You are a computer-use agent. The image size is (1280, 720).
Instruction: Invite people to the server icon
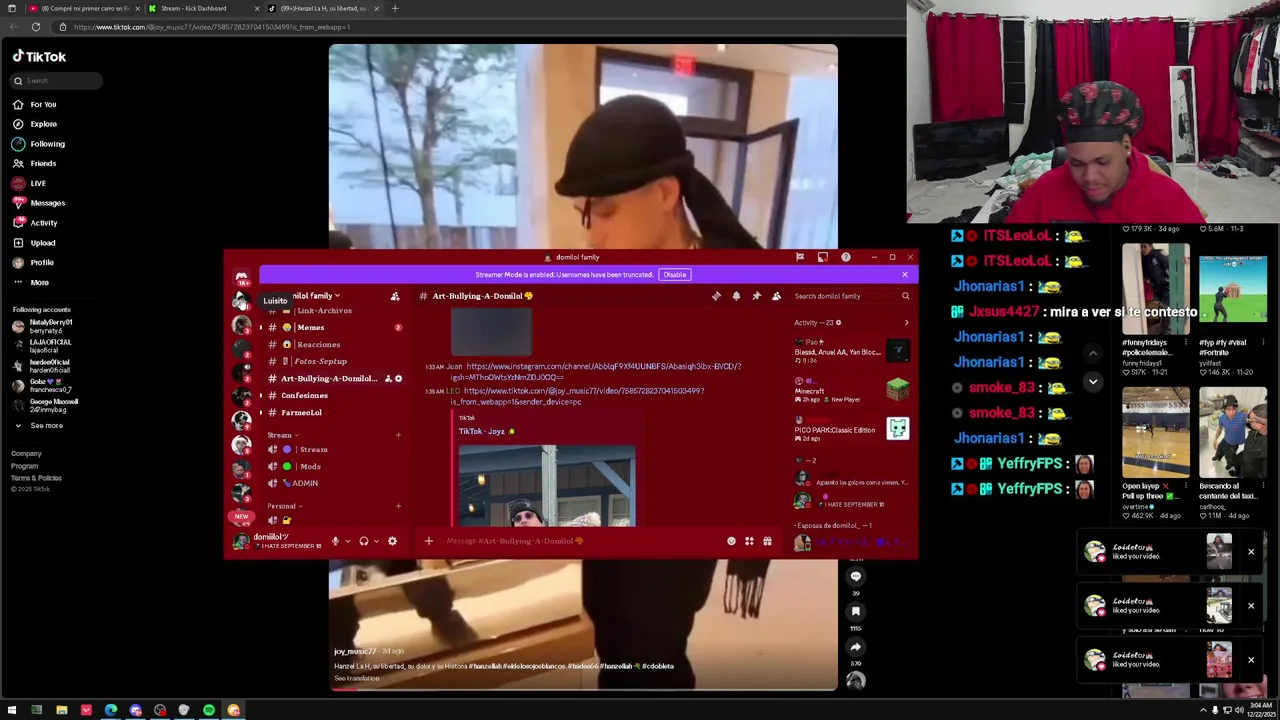(x=395, y=296)
